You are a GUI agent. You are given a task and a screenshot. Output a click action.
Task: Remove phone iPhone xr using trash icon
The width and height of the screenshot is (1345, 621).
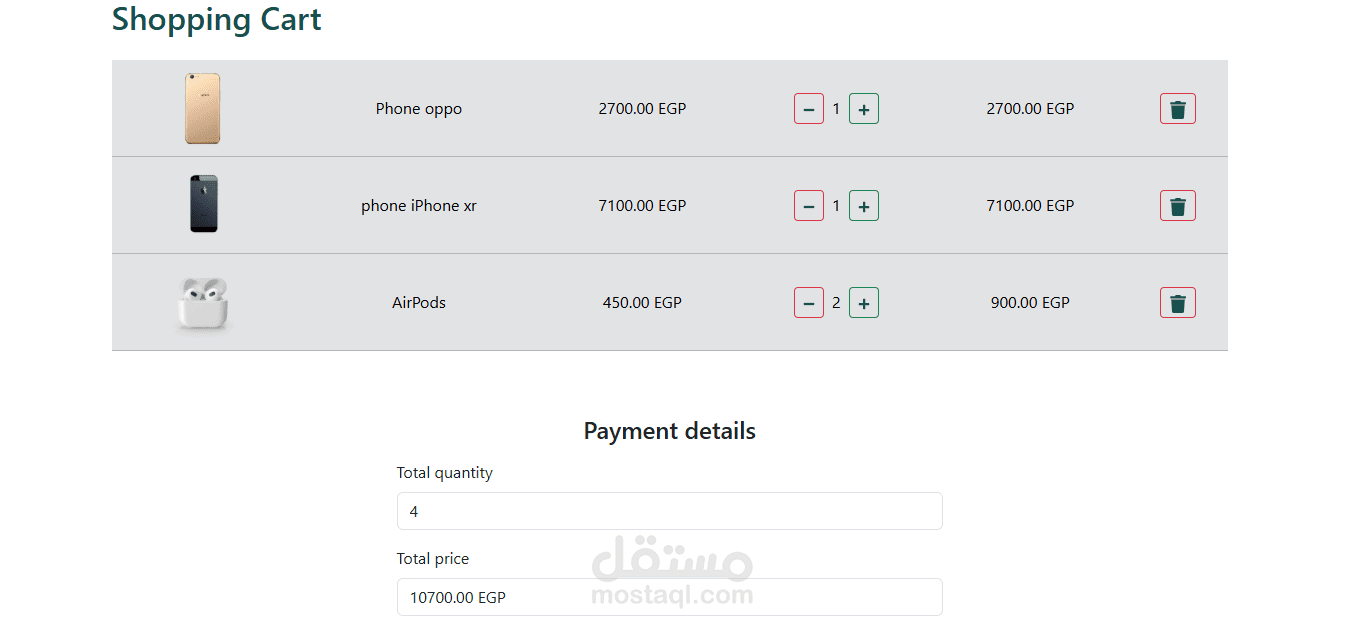(1177, 206)
